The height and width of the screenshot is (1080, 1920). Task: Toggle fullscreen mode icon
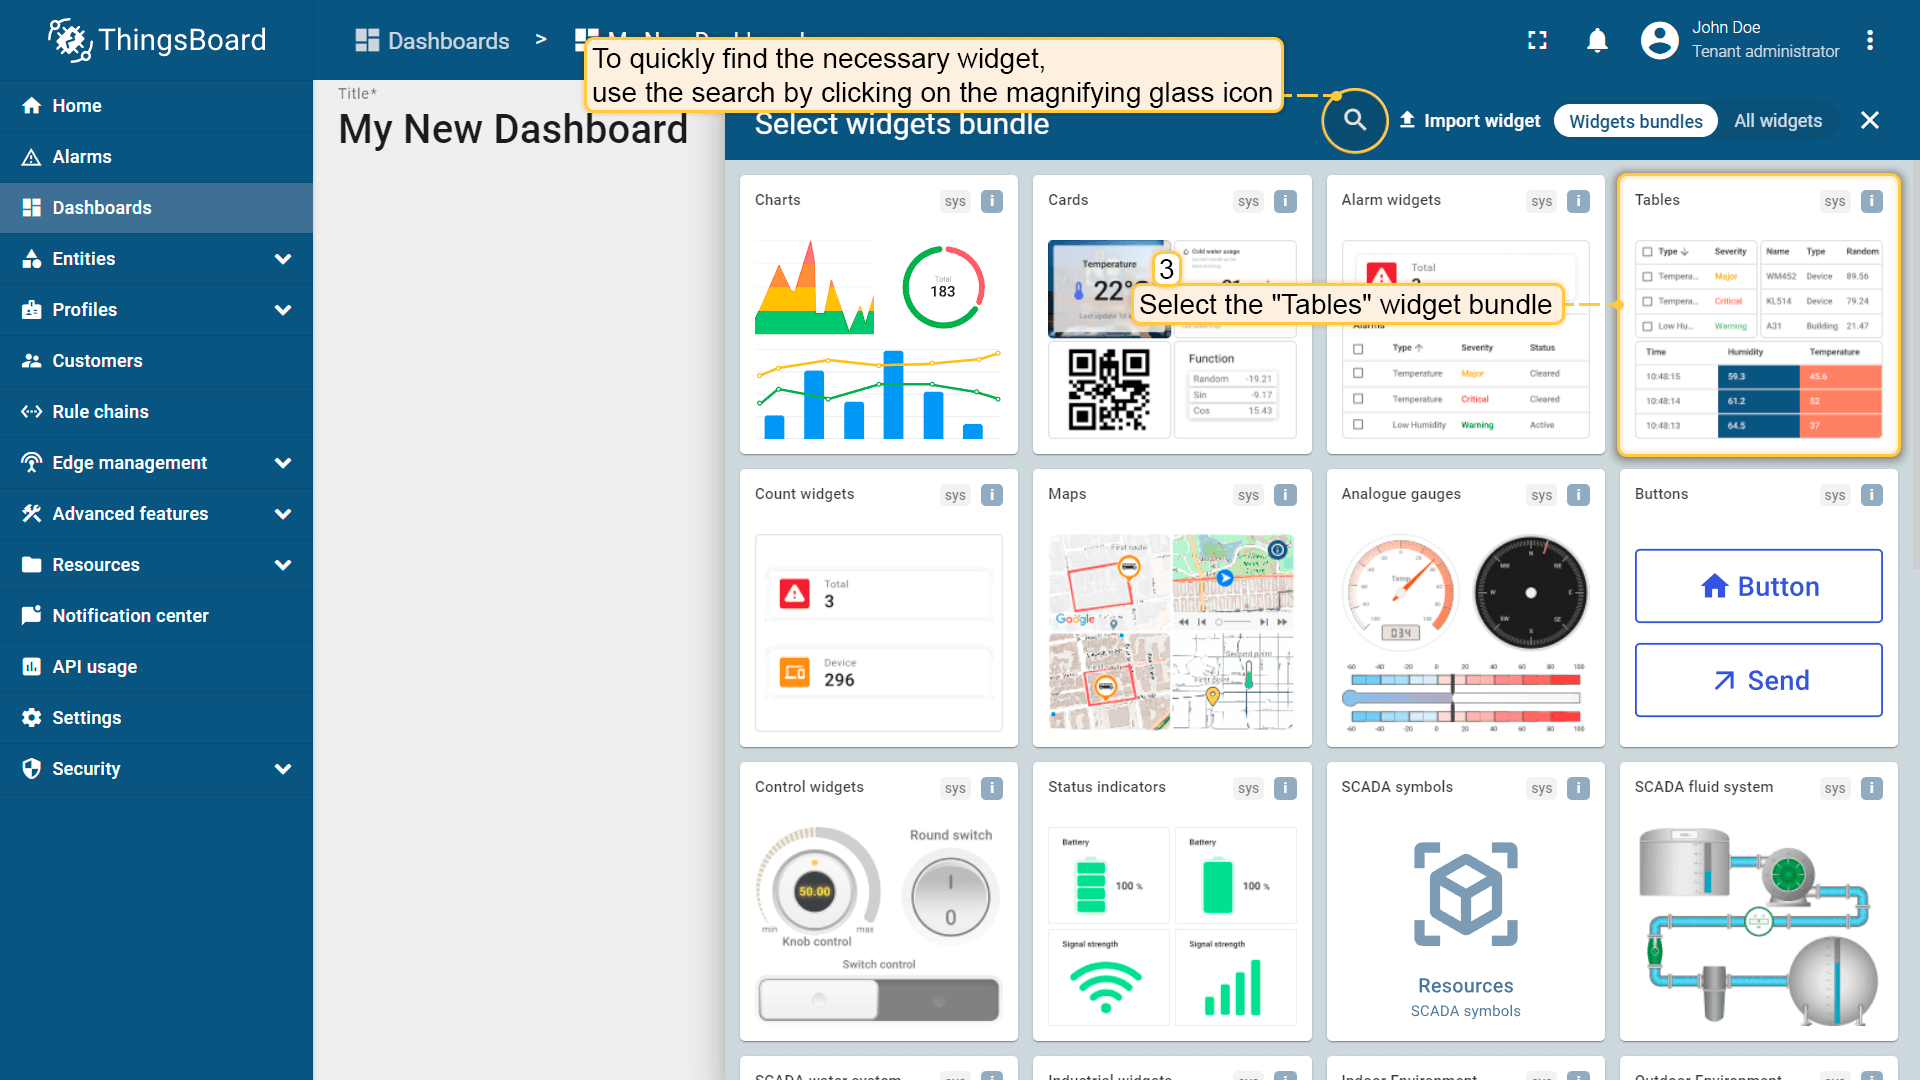(x=1537, y=40)
